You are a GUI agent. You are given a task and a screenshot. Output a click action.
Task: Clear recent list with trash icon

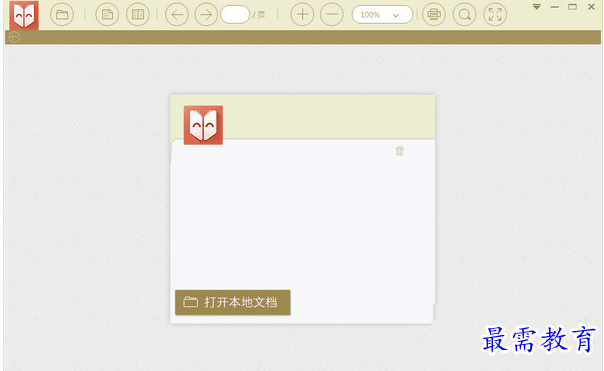[x=399, y=151]
